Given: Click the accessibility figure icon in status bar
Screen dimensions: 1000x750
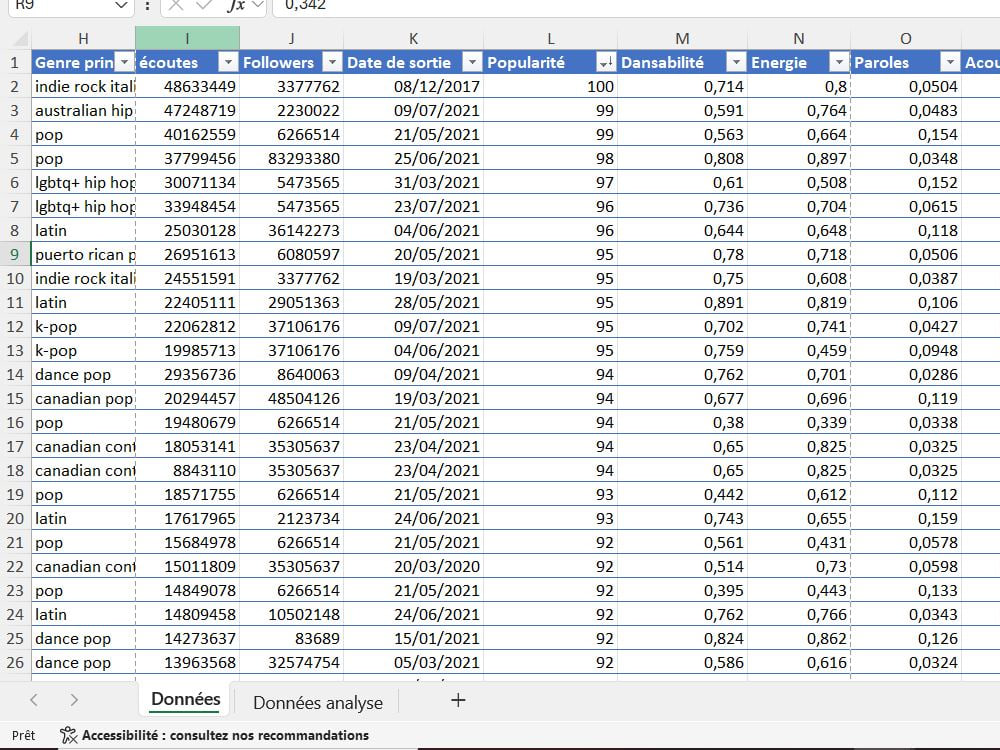Looking at the screenshot, I should point(68,735).
